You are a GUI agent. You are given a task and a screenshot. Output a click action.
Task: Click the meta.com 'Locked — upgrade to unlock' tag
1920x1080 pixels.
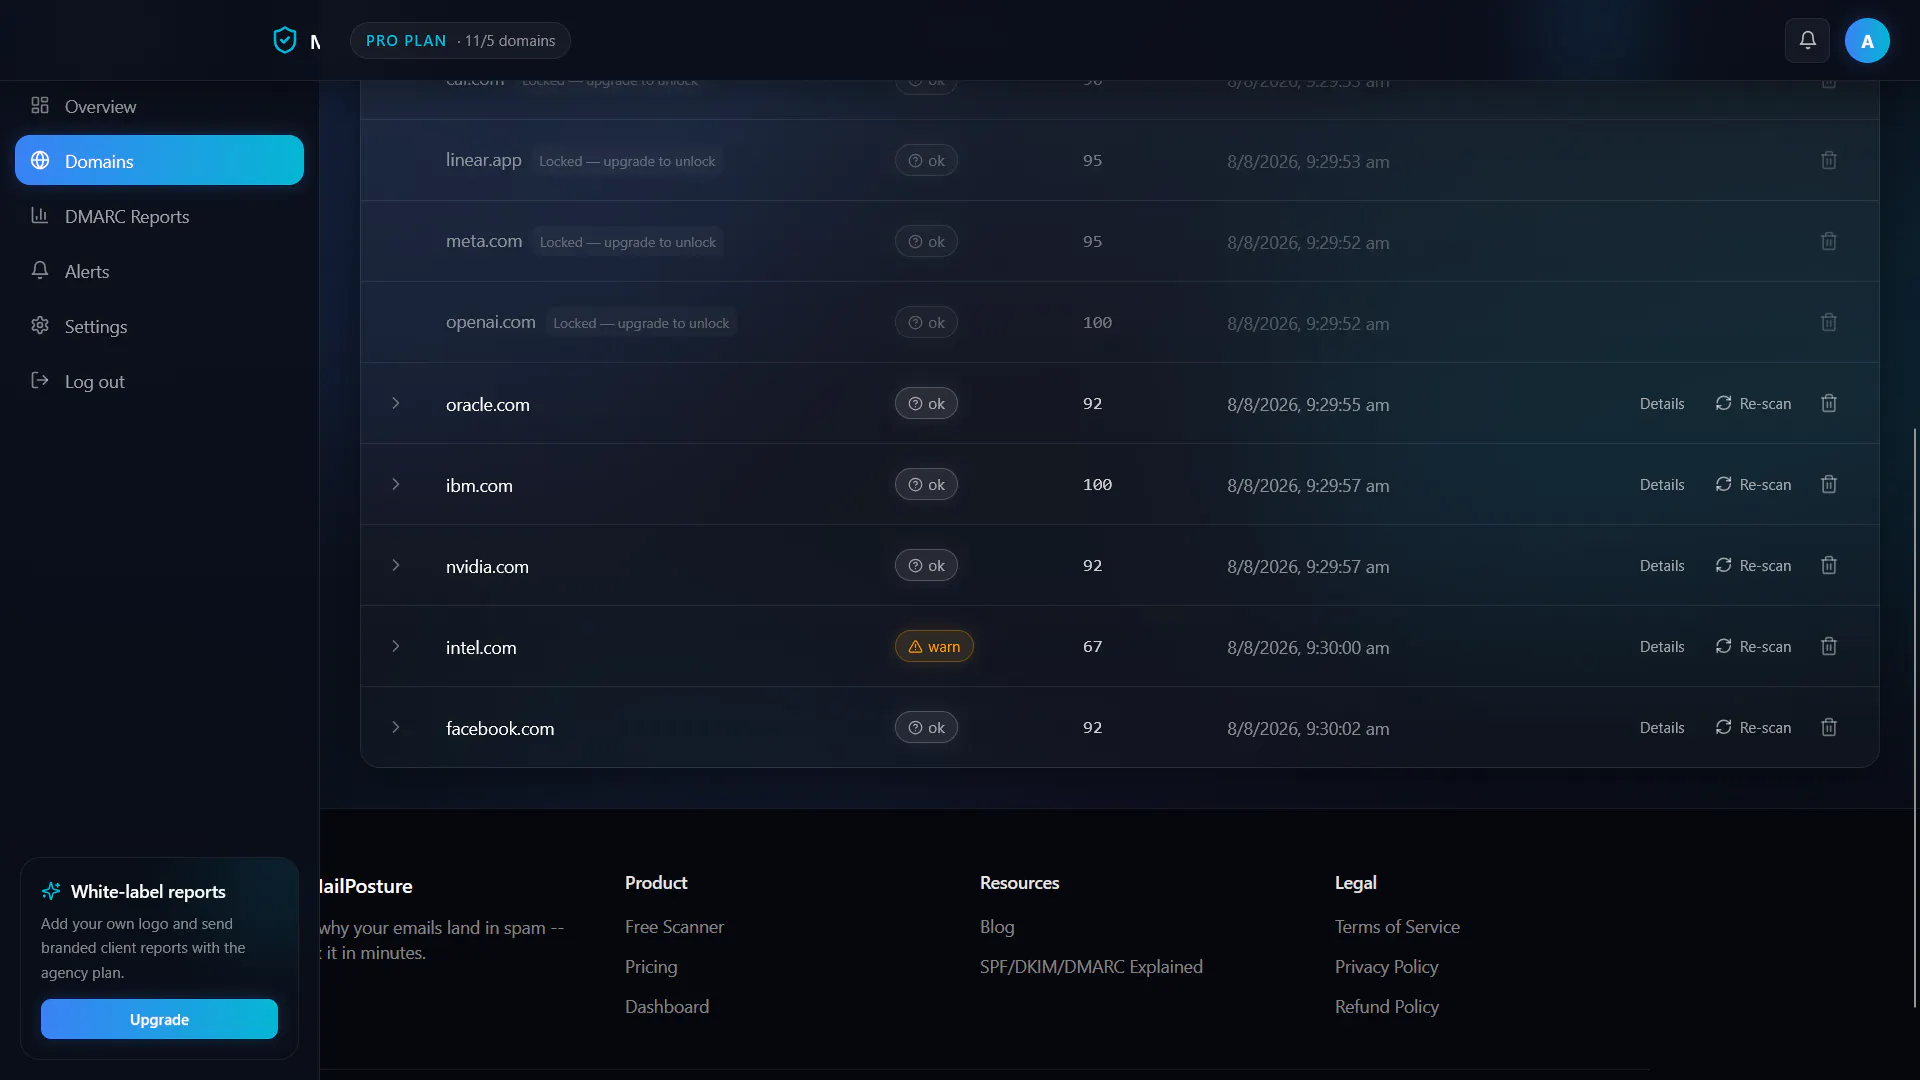(628, 242)
